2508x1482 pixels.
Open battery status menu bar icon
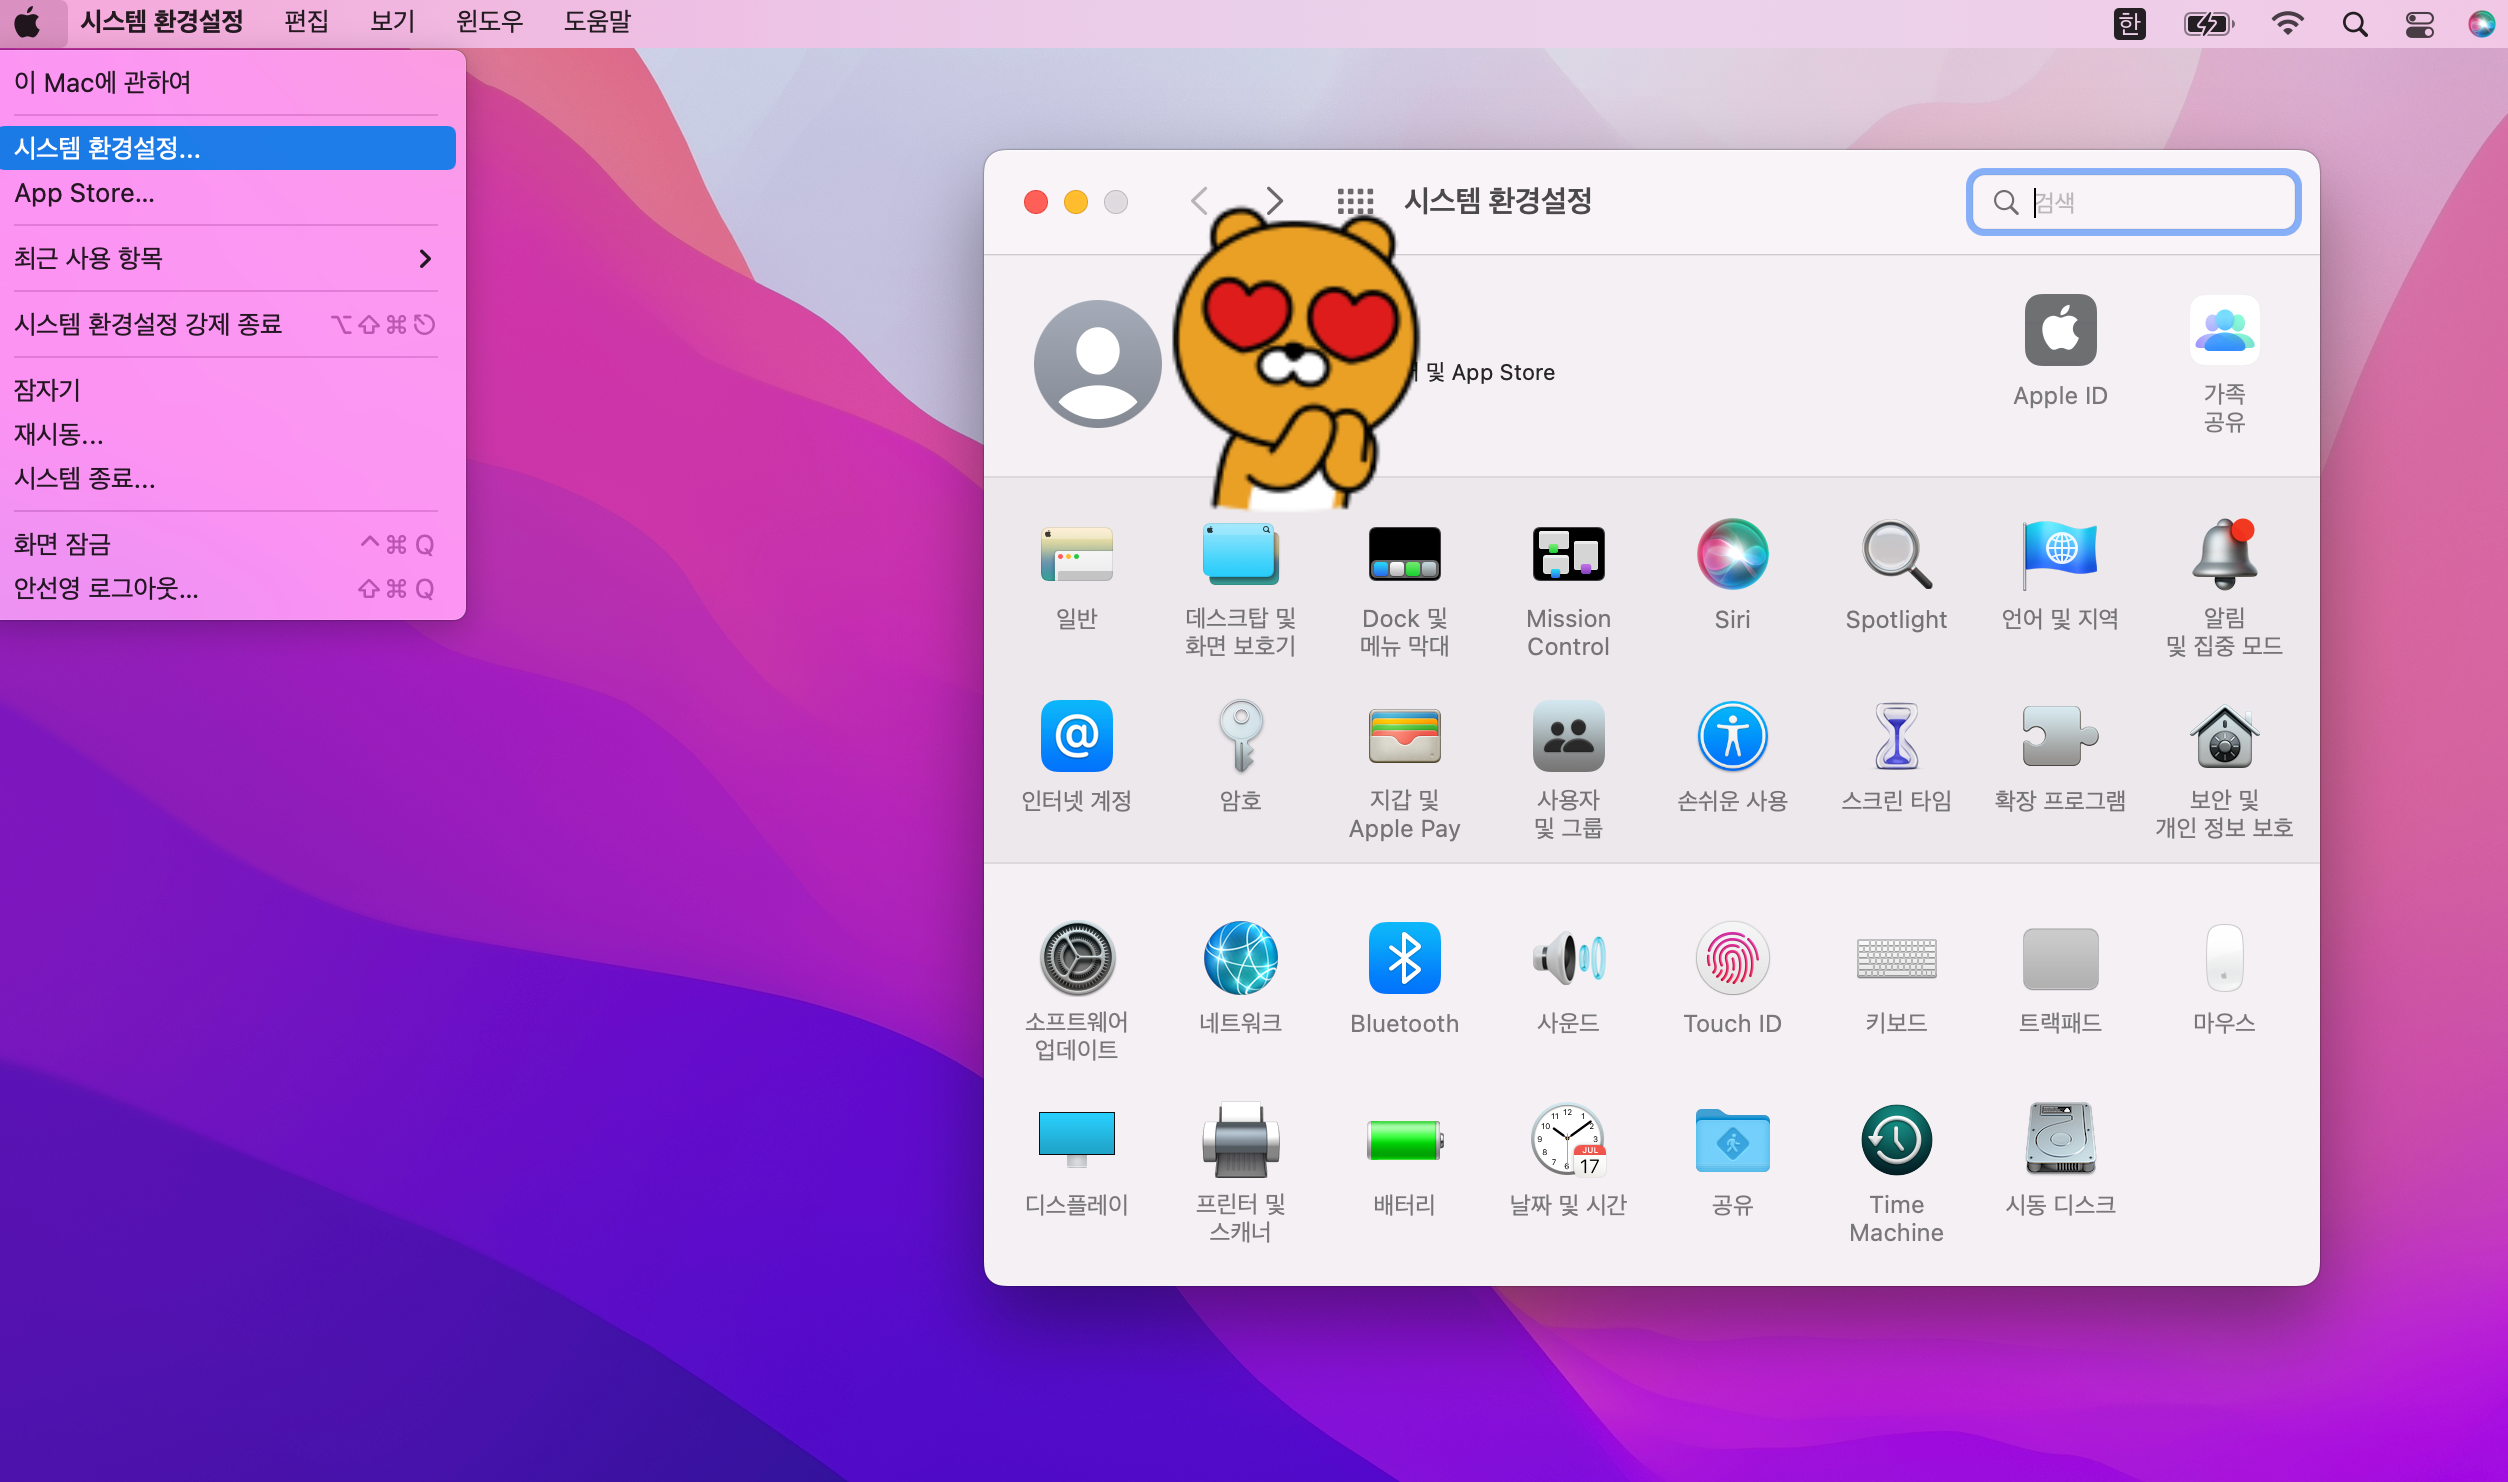coord(2209,23)
